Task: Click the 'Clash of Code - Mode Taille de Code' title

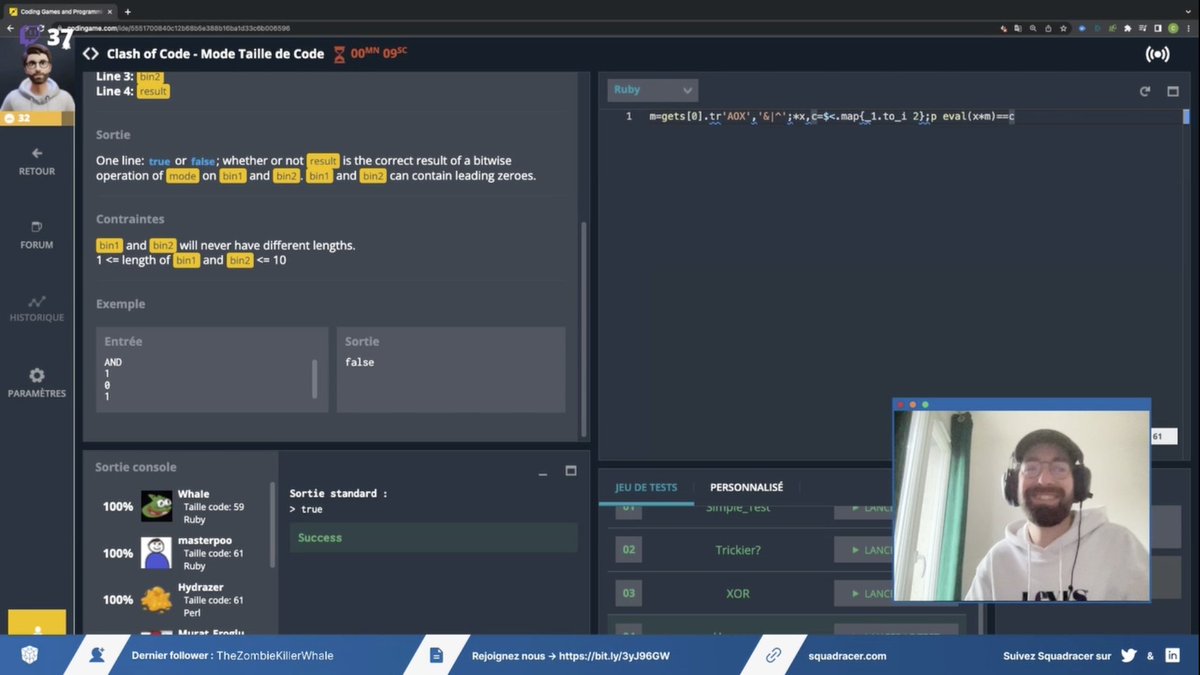Action: click(x=215, y=54)
